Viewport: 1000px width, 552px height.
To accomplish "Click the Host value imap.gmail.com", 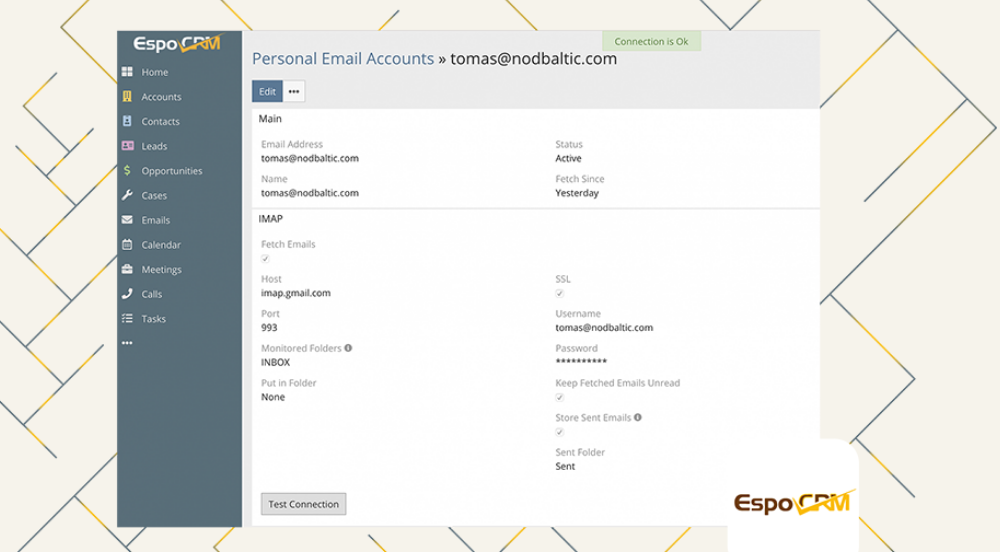I will tap(296, 293).
